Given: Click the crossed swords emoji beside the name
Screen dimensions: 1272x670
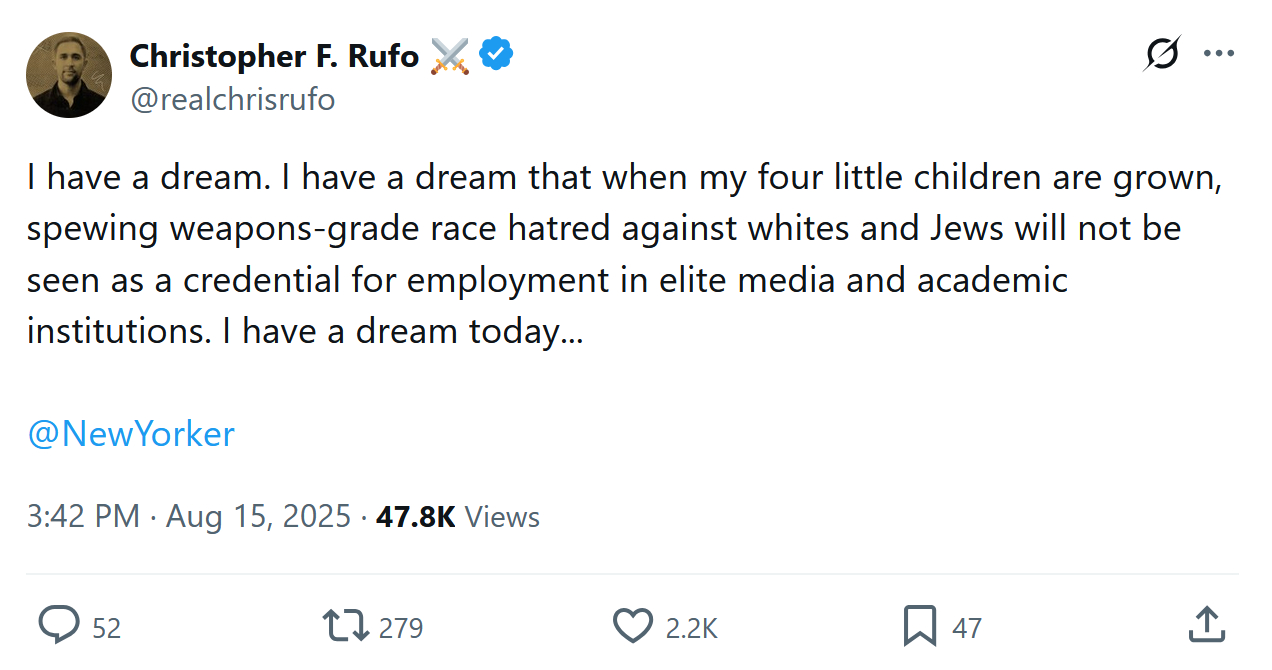Looking at the screenshot, I should [450, 56].
